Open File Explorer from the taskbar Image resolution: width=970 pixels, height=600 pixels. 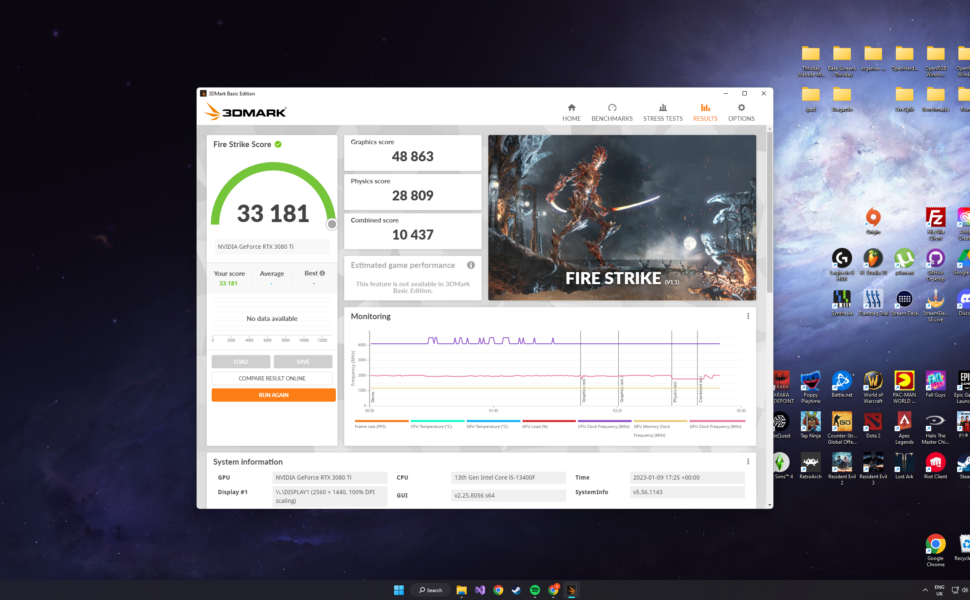click(461, 590)
